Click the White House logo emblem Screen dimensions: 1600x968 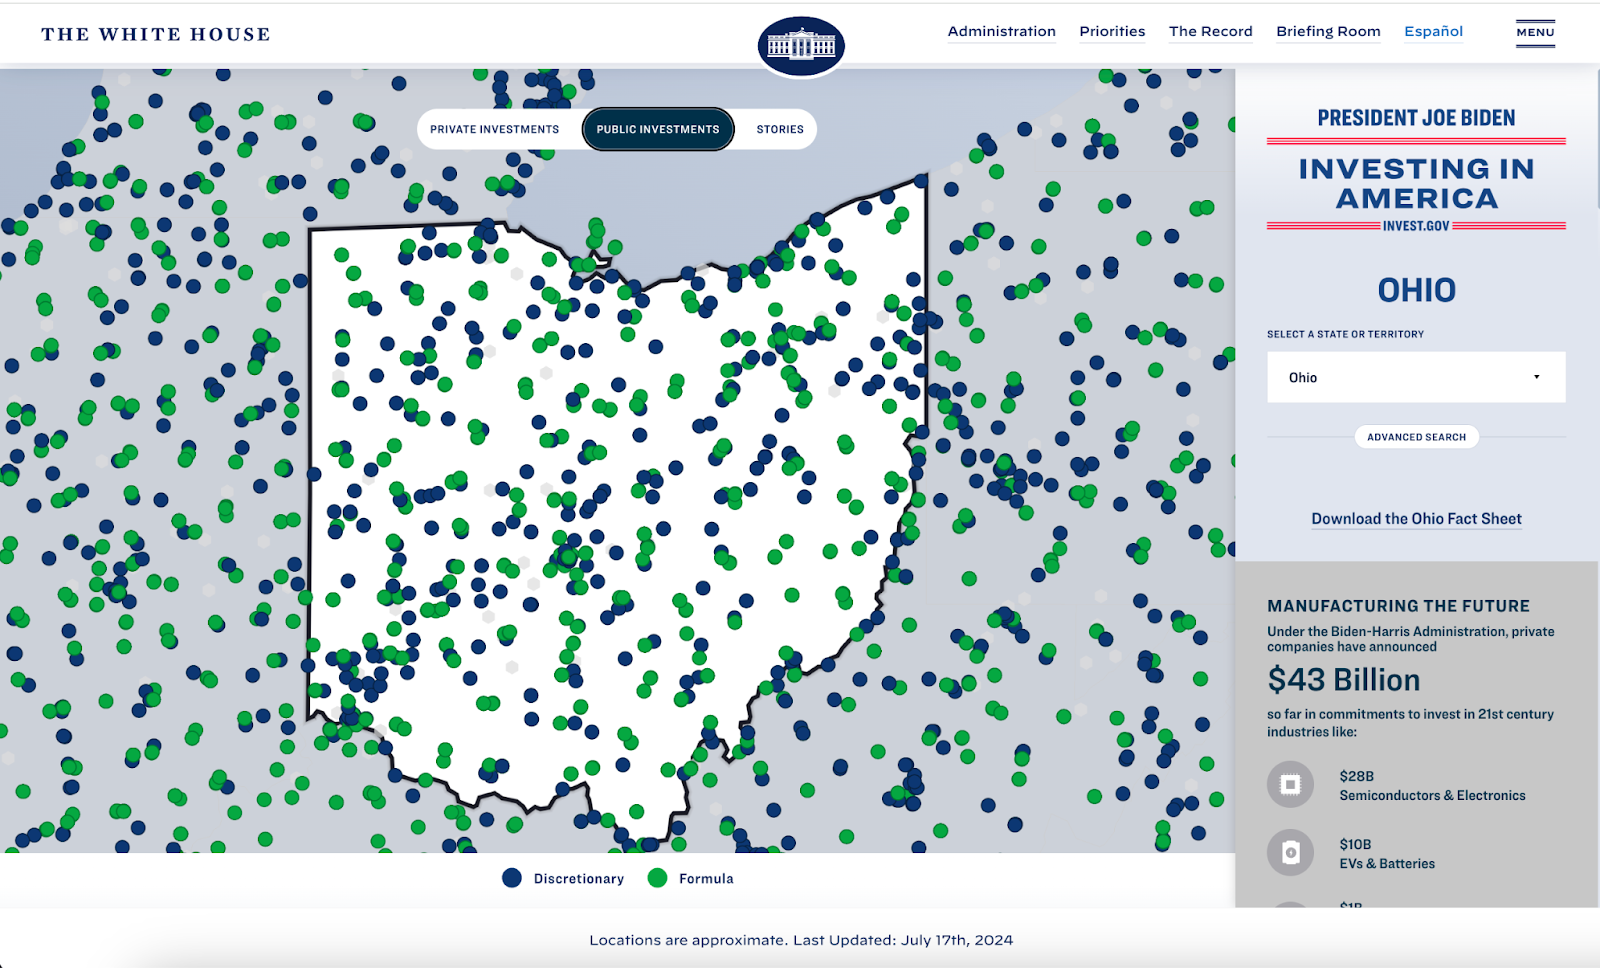[x=801, y=46]
